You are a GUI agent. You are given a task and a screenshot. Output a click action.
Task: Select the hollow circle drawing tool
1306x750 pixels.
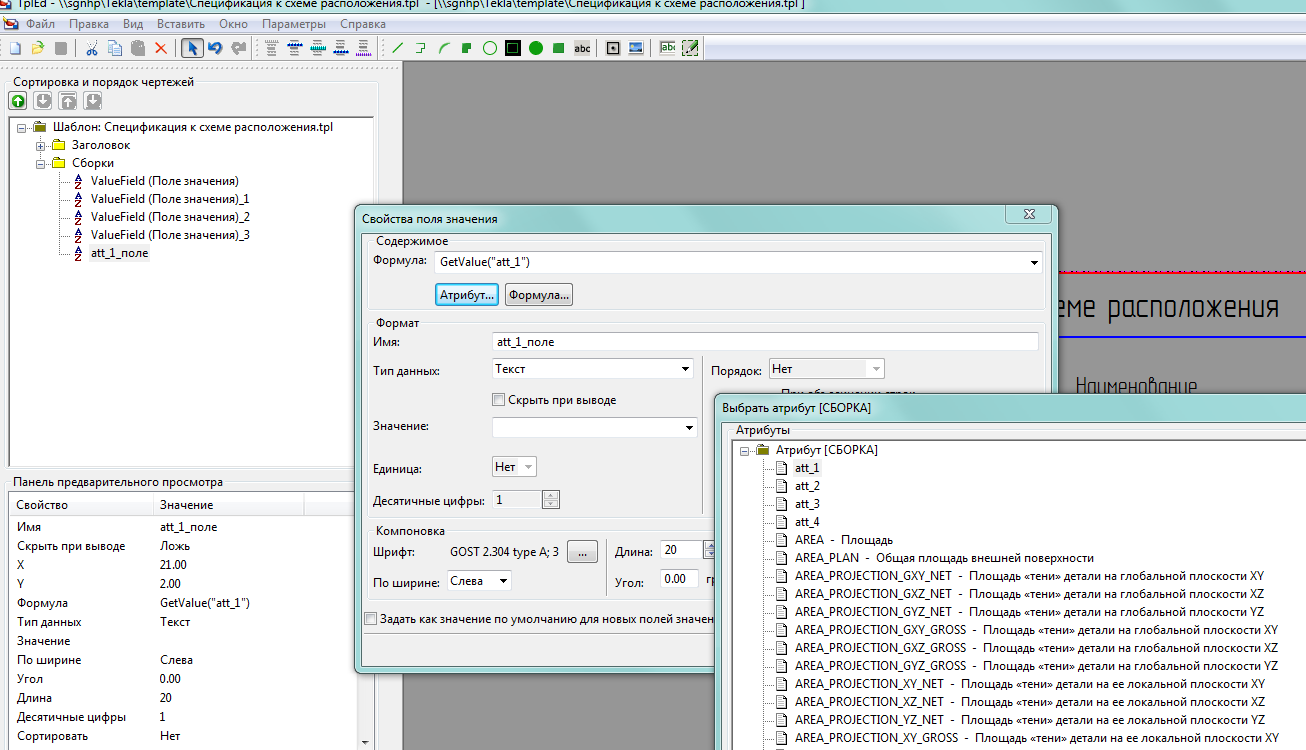490,48
